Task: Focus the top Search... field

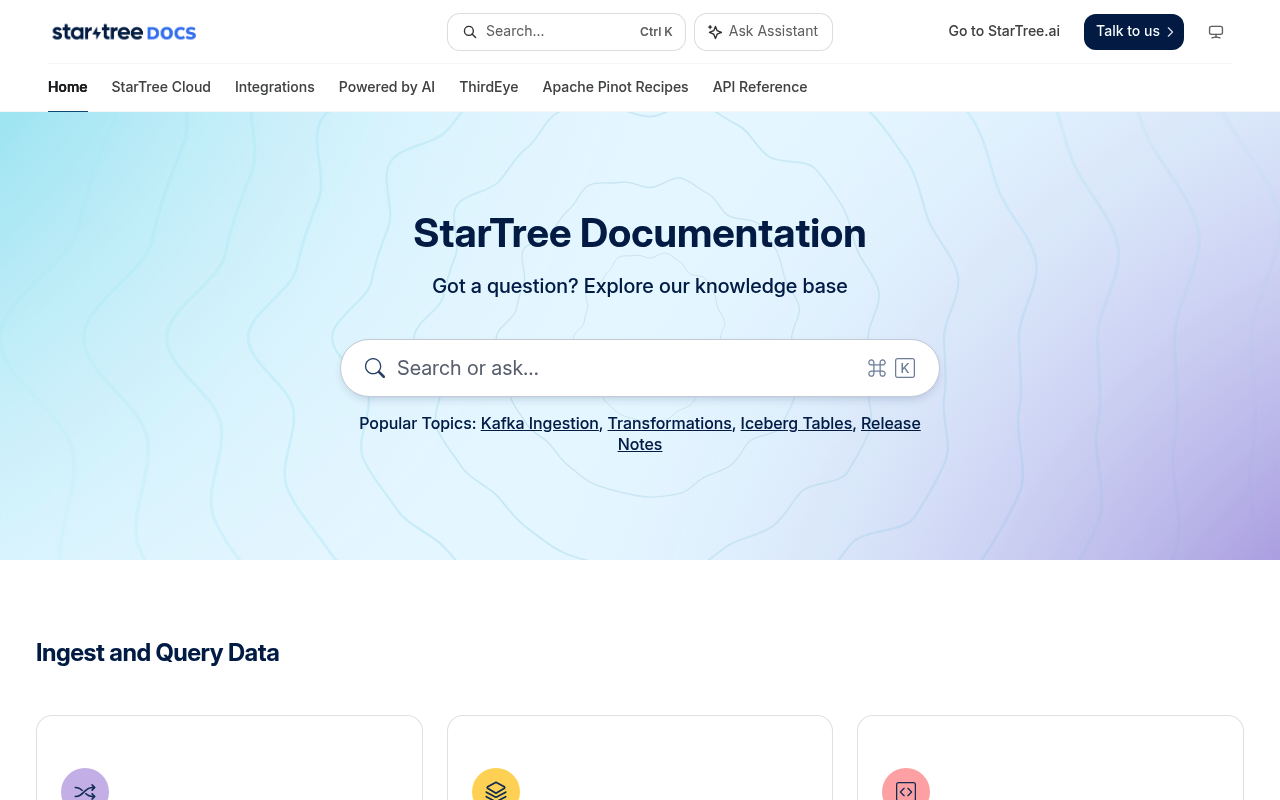Action: tap(566, 32)
